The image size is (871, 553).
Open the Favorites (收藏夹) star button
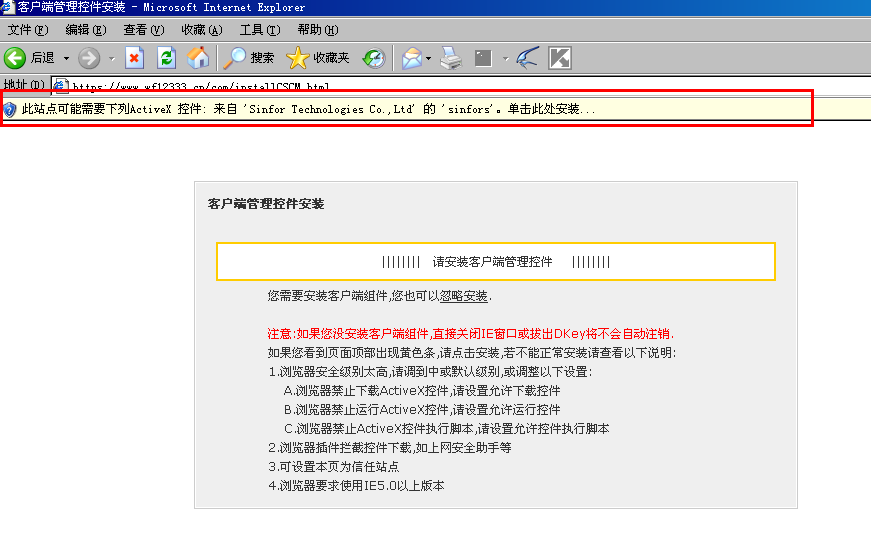click(318, 58)
